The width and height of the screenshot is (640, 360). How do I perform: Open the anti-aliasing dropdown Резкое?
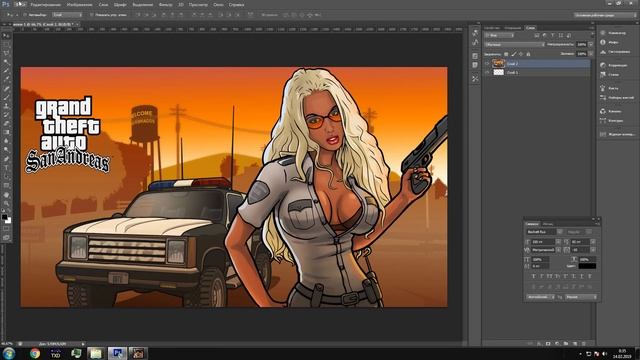(581, 297)
